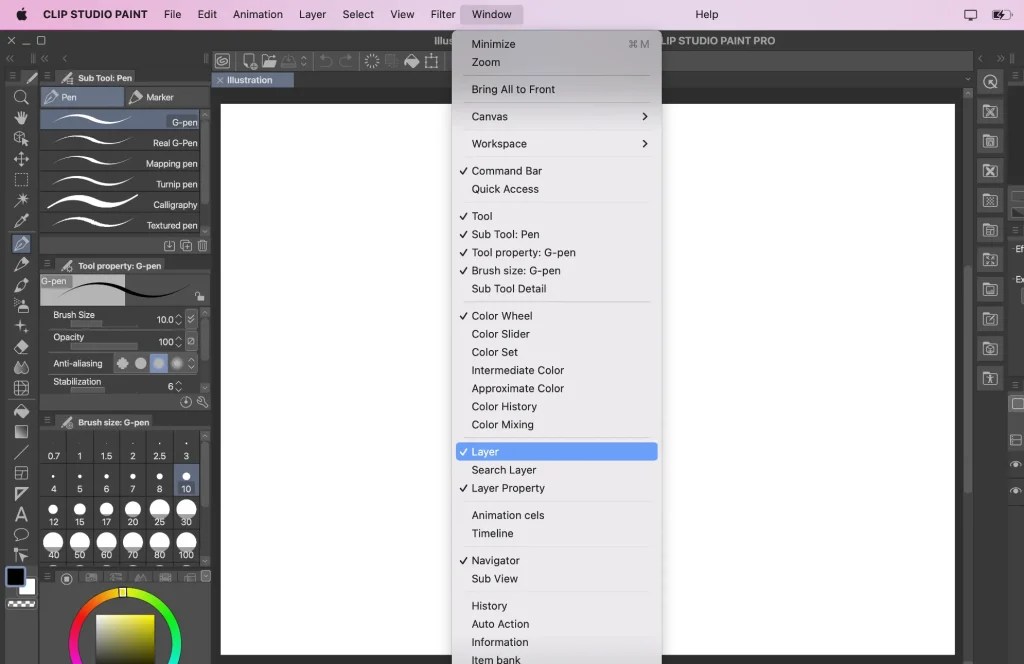
Task: Select the Magnifier zoom tool
Action: coord(21,98)
